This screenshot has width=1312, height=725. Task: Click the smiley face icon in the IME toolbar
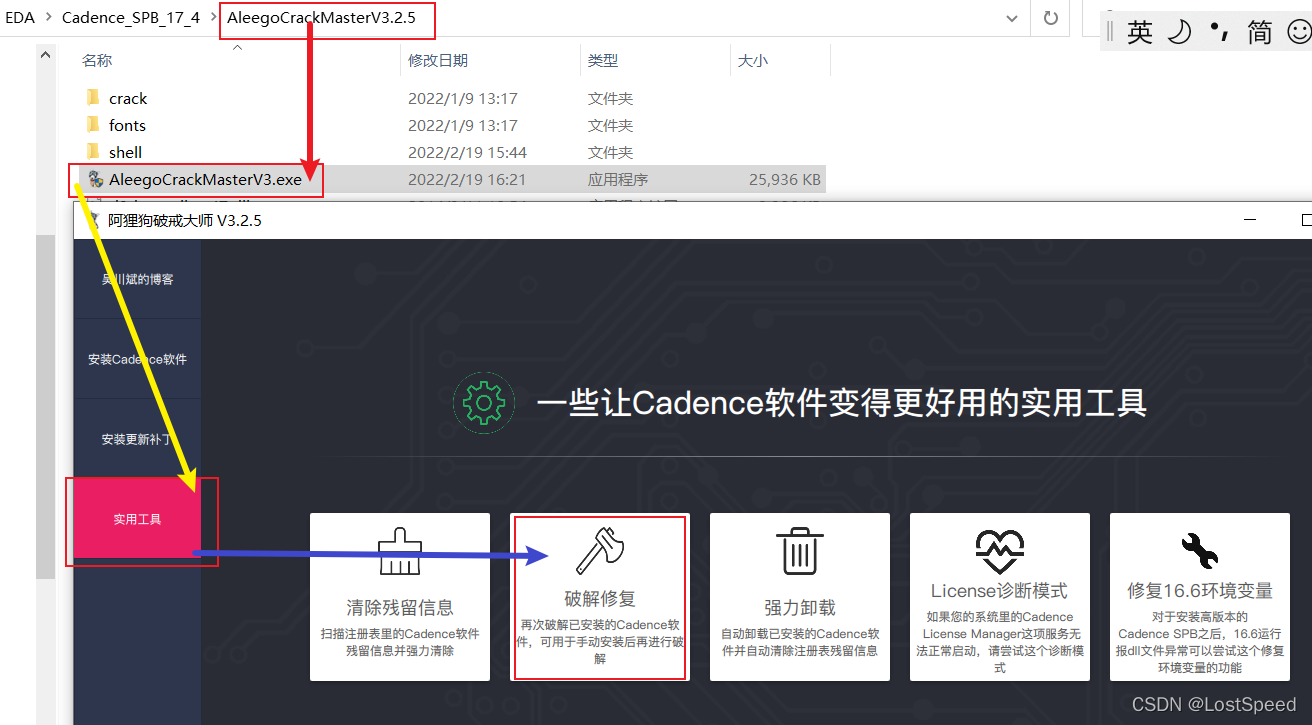coord(1298,32)
